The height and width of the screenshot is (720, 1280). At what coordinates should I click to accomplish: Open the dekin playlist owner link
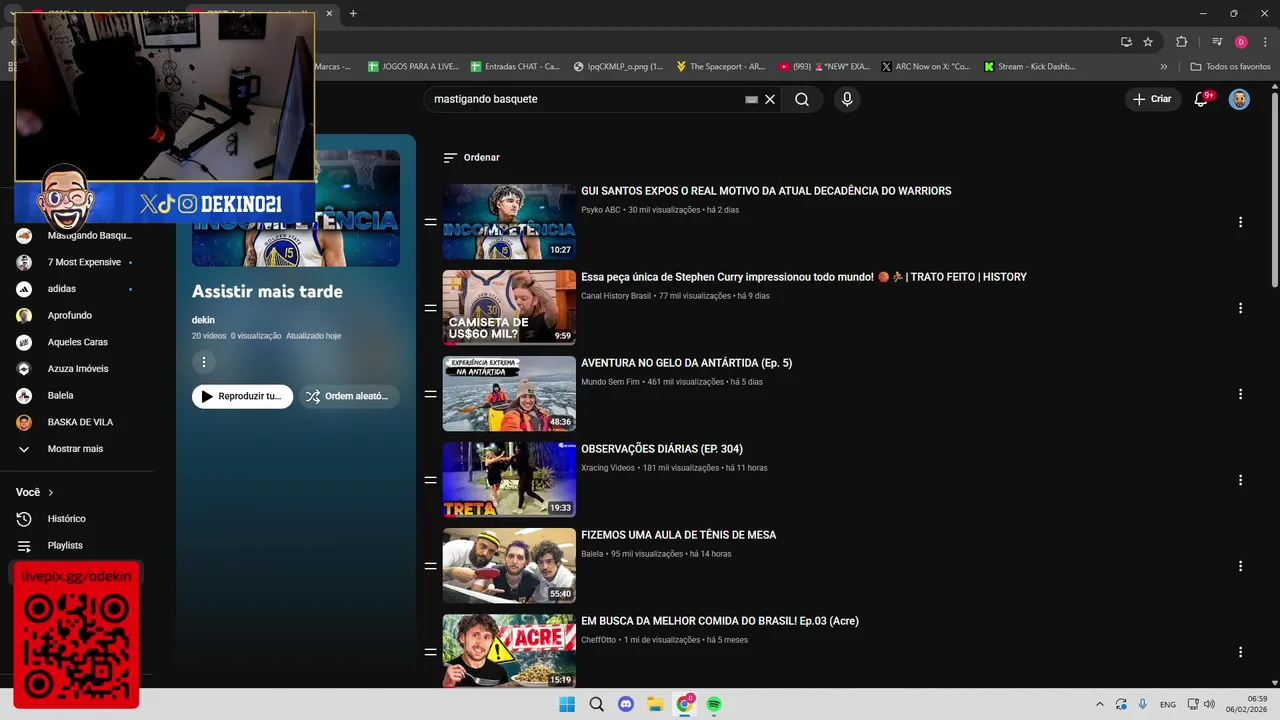point(203,320)
